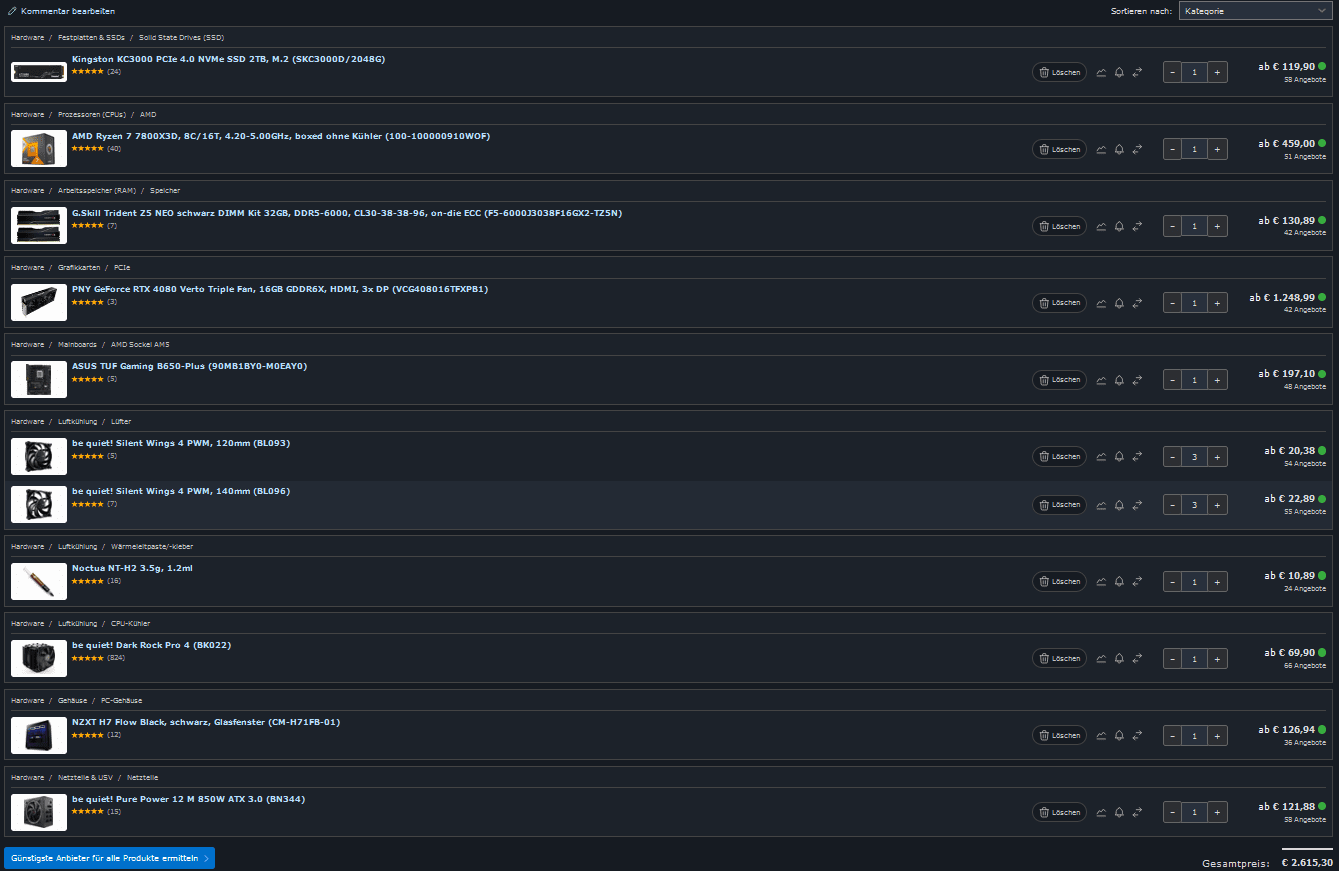Open price chart for Silent Wings 4 140mm
This screenshot has width=1339, height=871.
[1101, 505]
